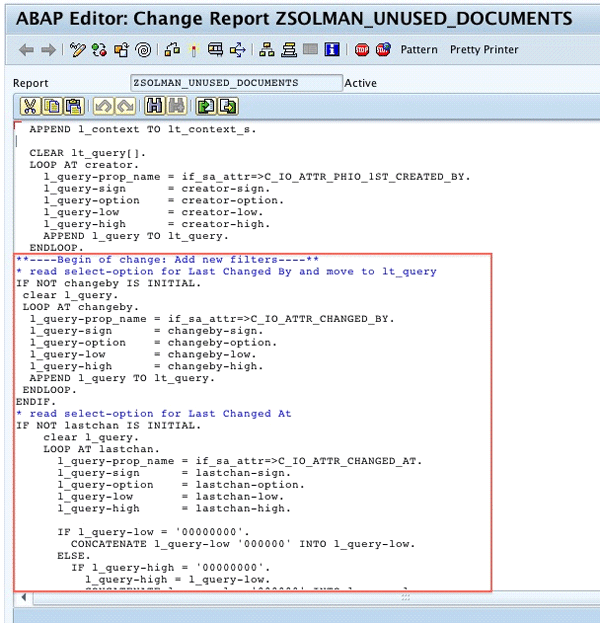This screenshot has width=600, height=623.
Task: Click the title 'ABAP Editor: Change Report ZSOLMAN_UNUSED_DOCUMENTS'
Action: coord(294,19)
